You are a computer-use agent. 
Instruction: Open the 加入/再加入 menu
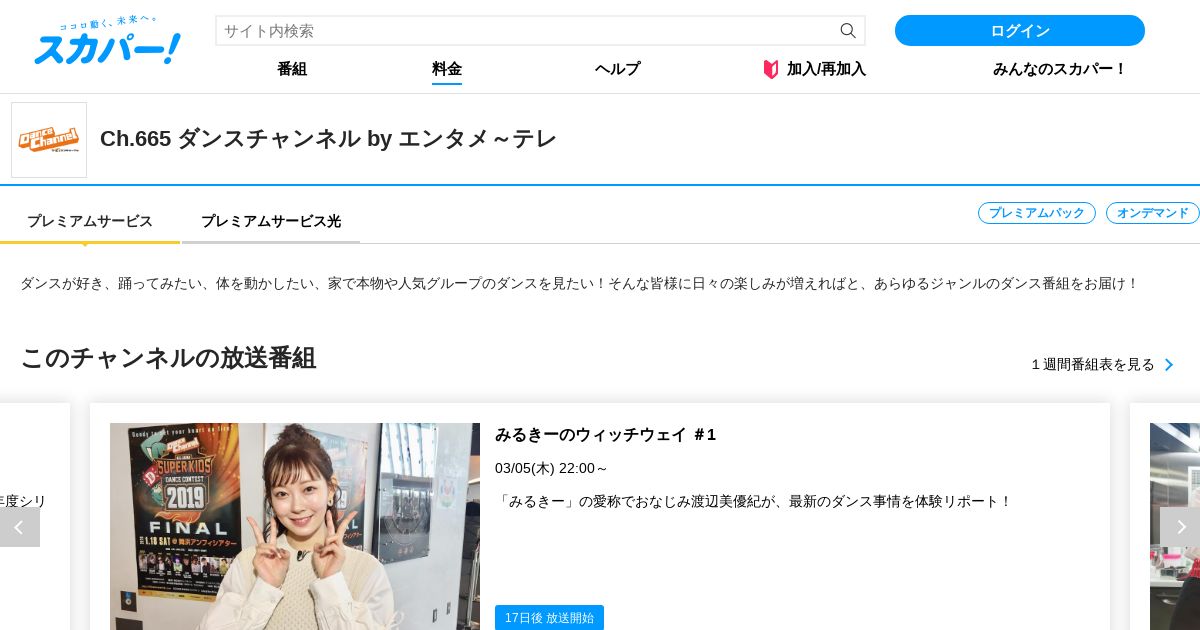pos(826,69)
